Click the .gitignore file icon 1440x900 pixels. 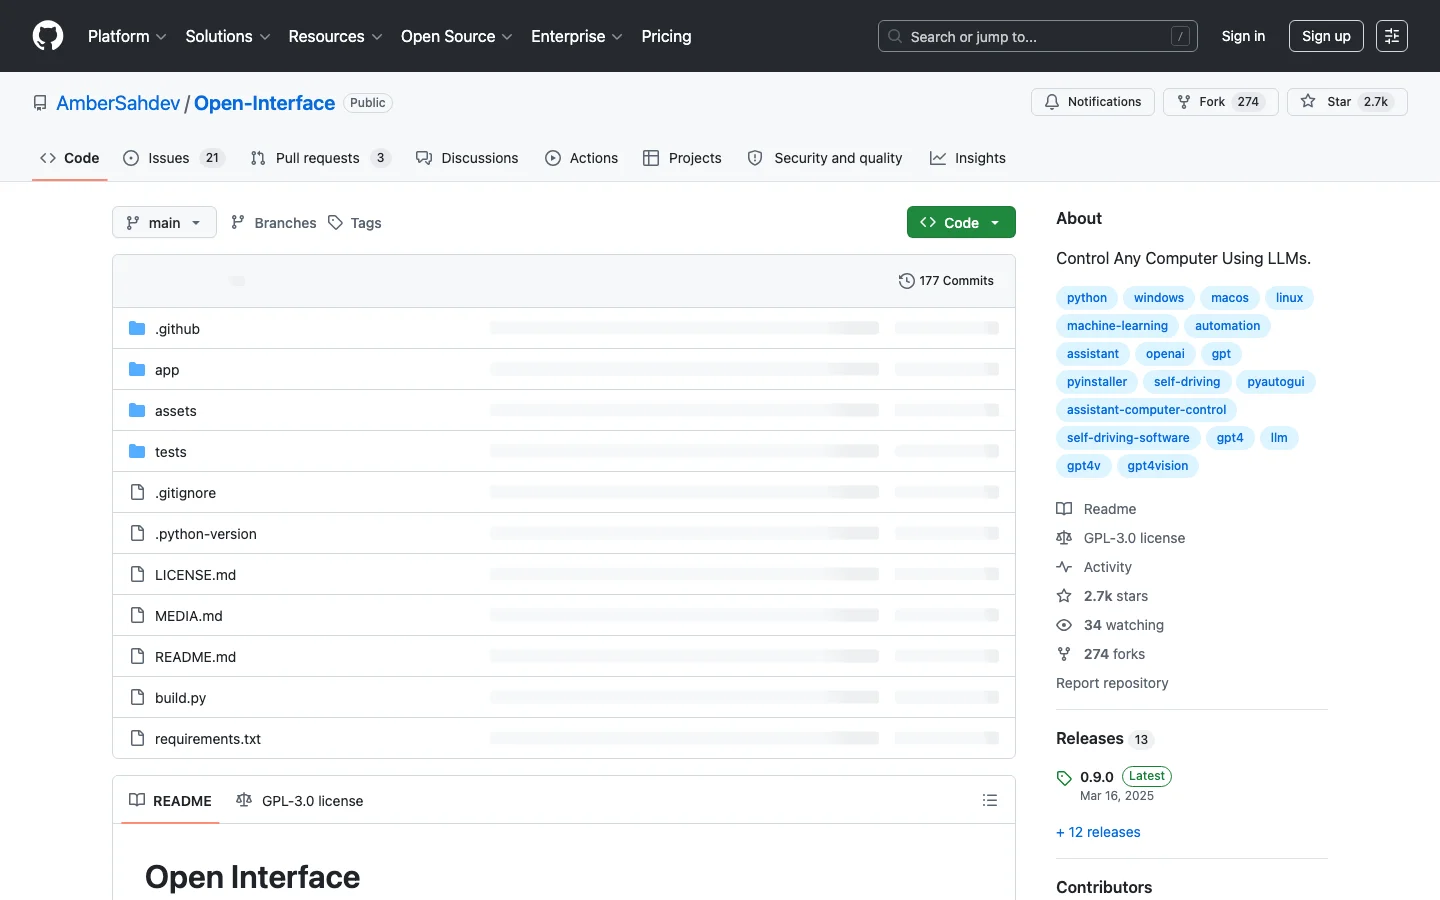click(137, 492)
